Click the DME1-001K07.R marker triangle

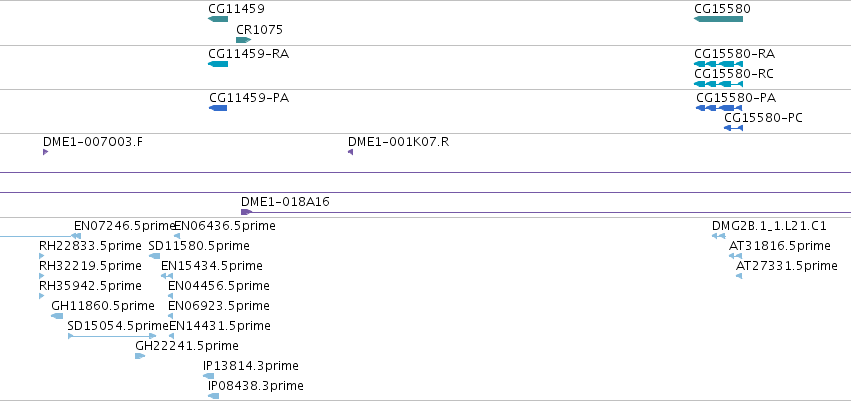point(351,152)
